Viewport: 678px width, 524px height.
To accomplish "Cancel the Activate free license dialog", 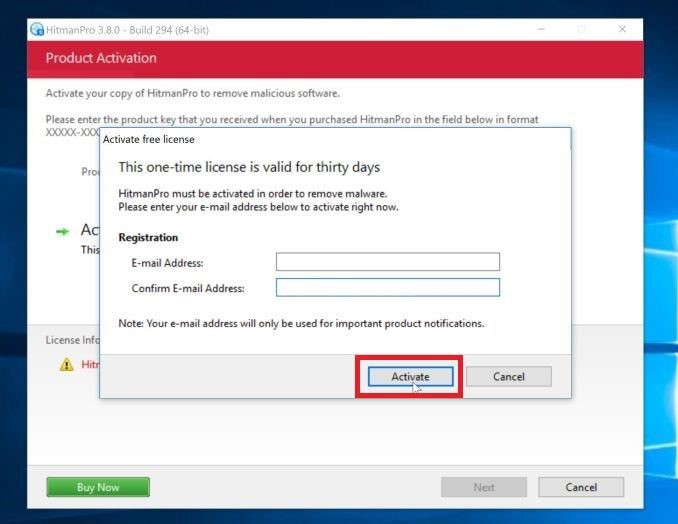I will pos(508,377).
